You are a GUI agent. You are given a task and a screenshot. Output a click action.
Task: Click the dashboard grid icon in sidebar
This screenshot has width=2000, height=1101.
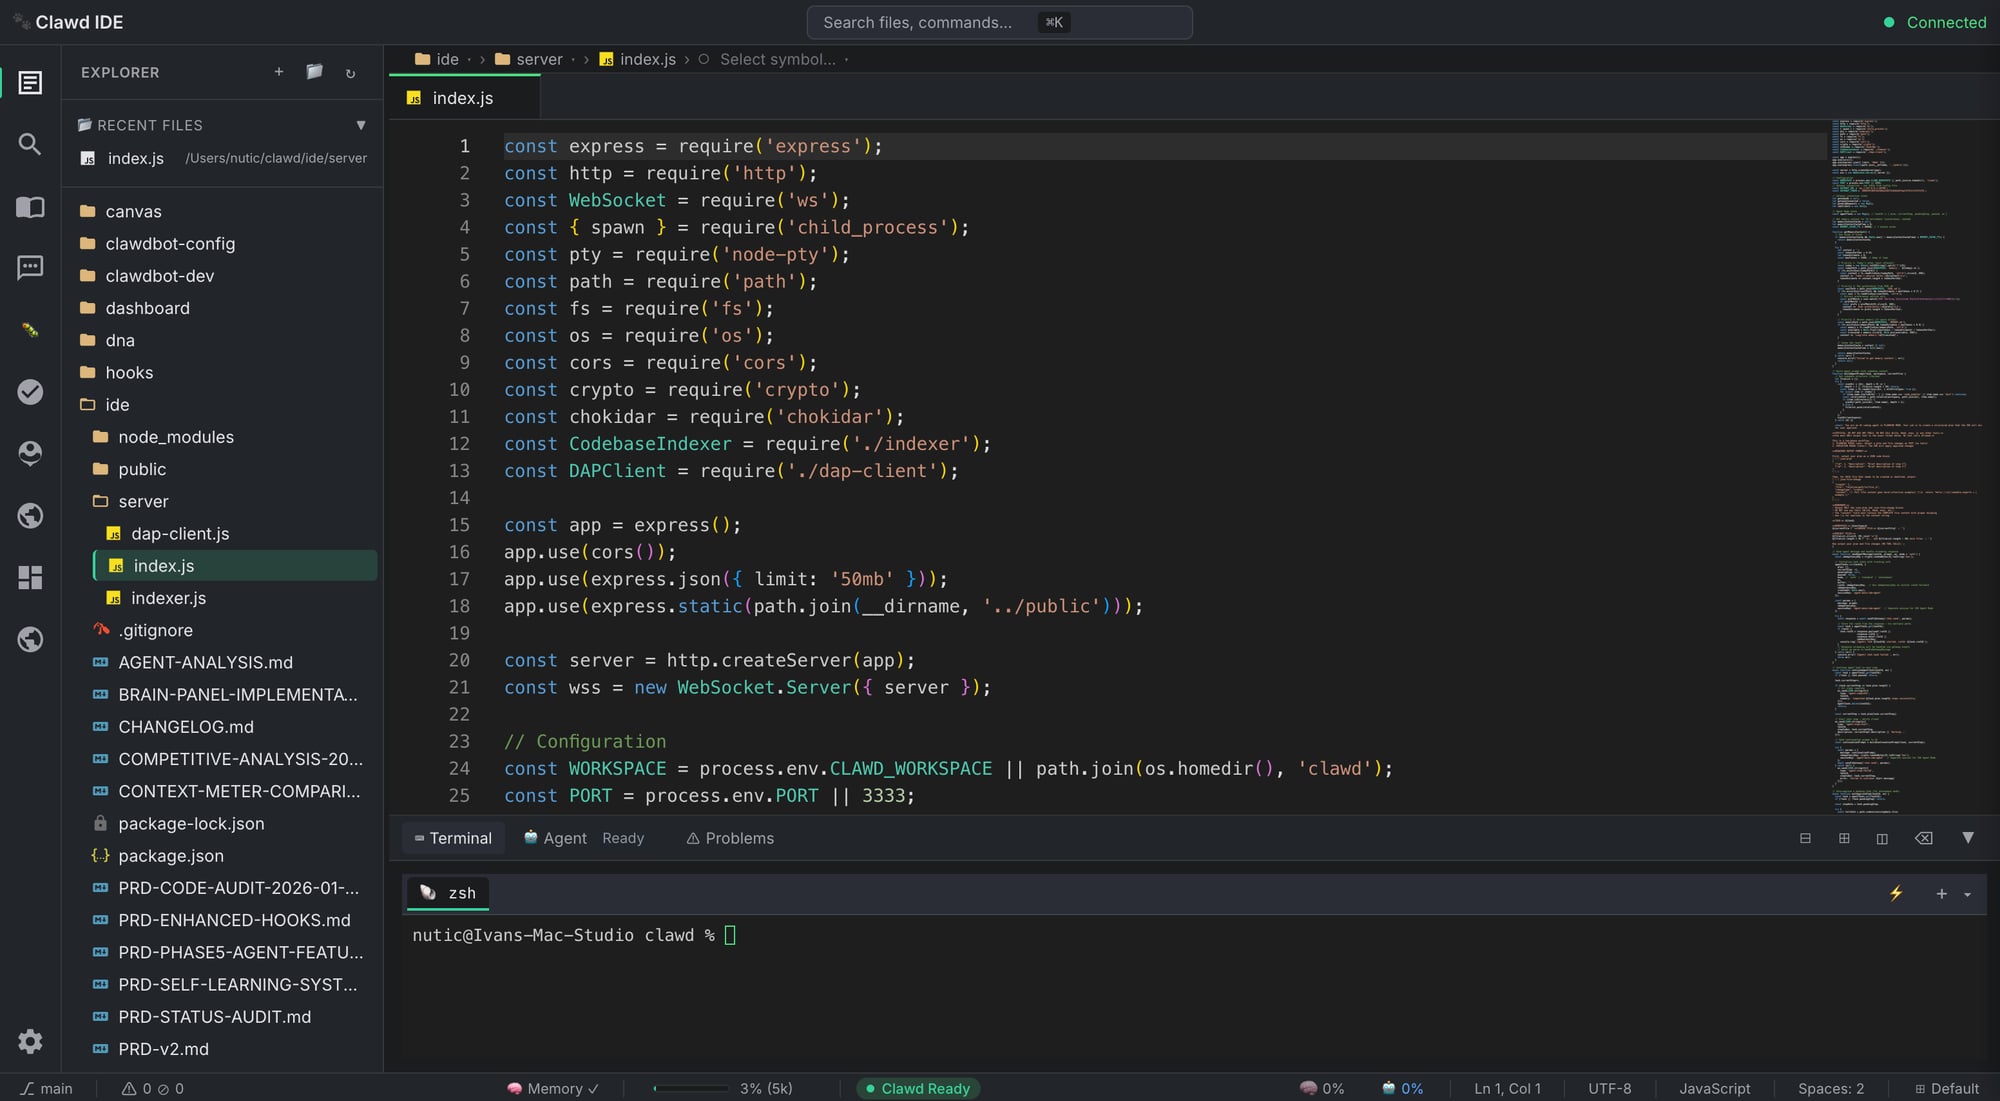(30, 578)
